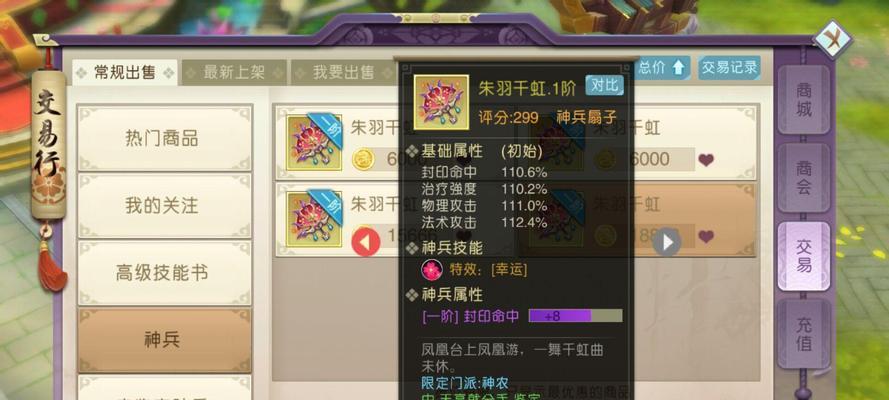Expand the 高级技能书 category
889x400 pixels.
point(164,273)
